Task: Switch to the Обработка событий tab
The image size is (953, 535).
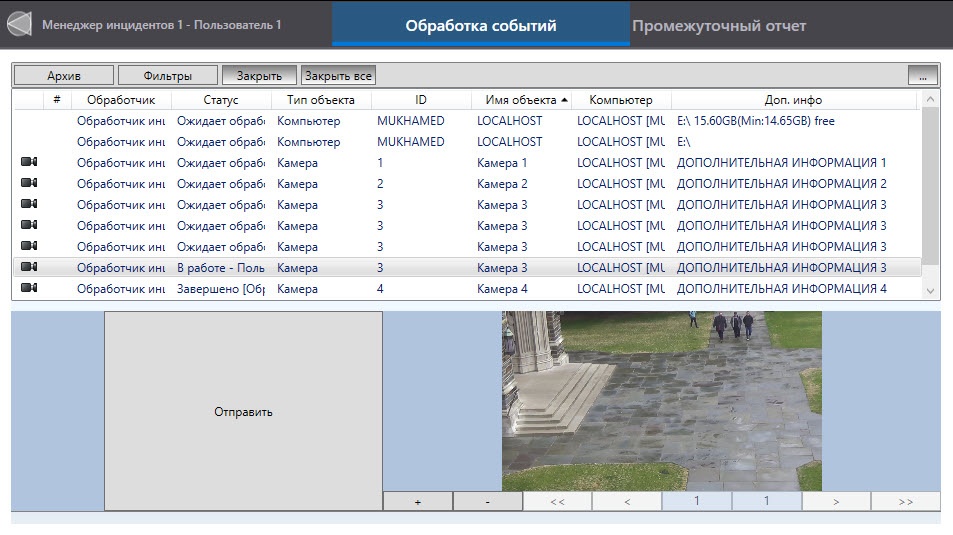Action: [481, 25]
